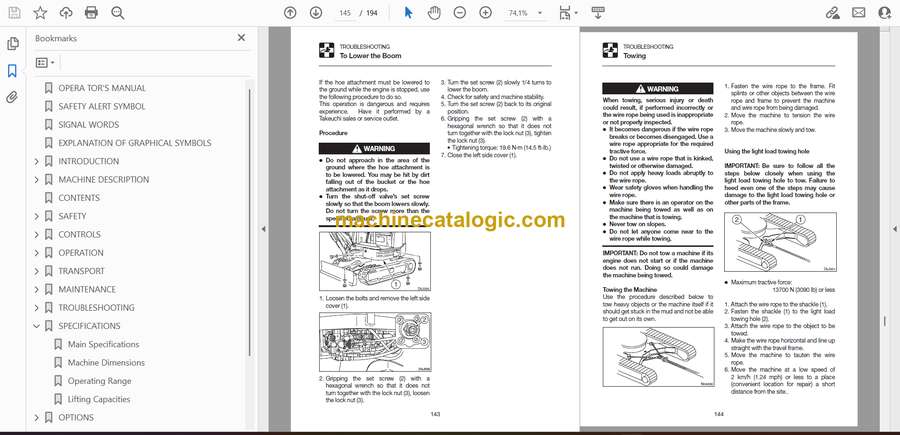The height and width of the screenshot is (435, 900).
Task: Zoom out with the minus icon
Action: coord(460,13)
